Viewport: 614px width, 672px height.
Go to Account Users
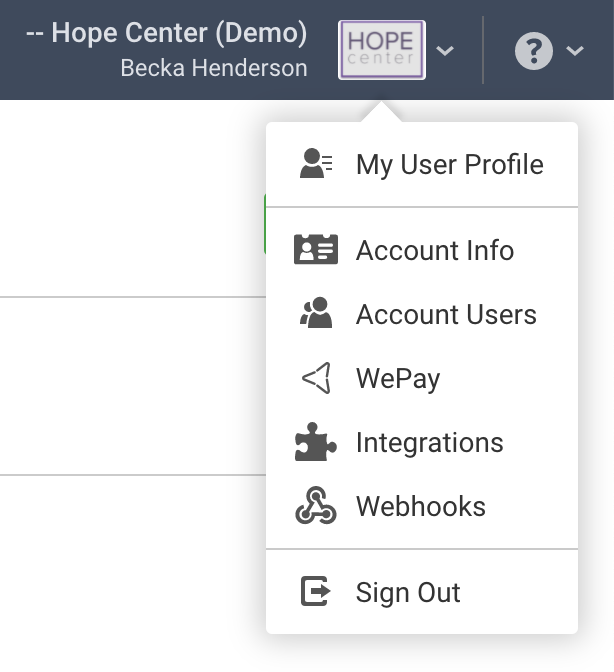coord(446,314)
